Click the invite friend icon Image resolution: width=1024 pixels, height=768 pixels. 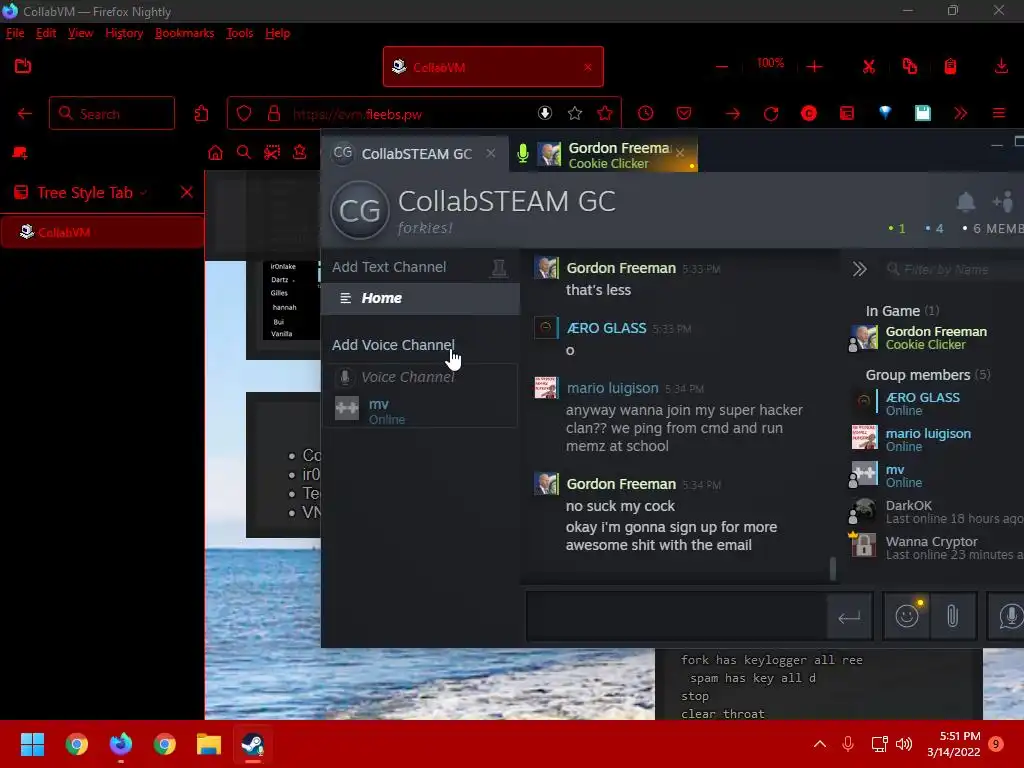click(x=1003, y=202)
